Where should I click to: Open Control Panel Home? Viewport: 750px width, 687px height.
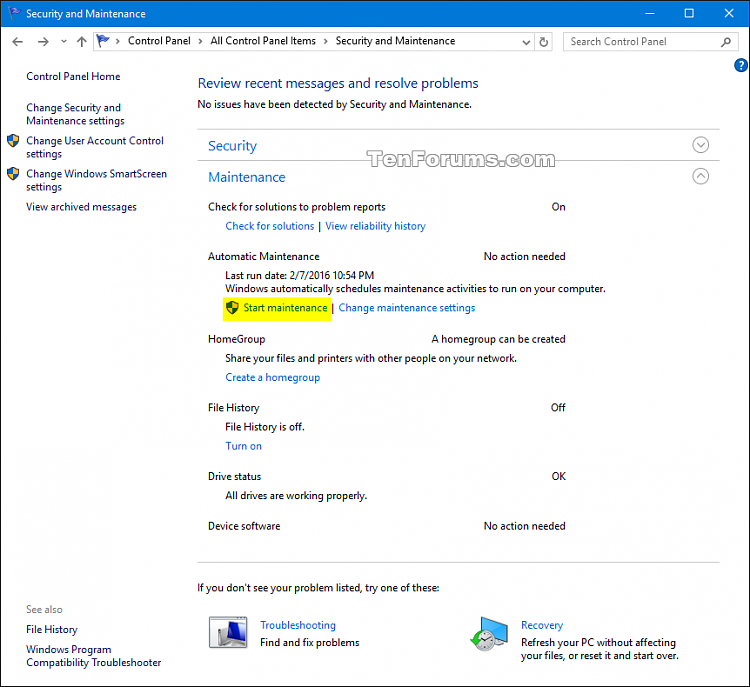[x=73, y=77]
